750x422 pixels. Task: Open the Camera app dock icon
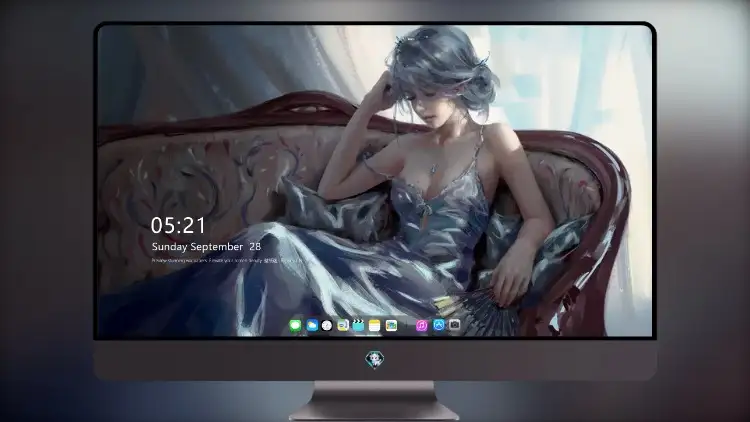pyautogui.click(x=454, y=325)
